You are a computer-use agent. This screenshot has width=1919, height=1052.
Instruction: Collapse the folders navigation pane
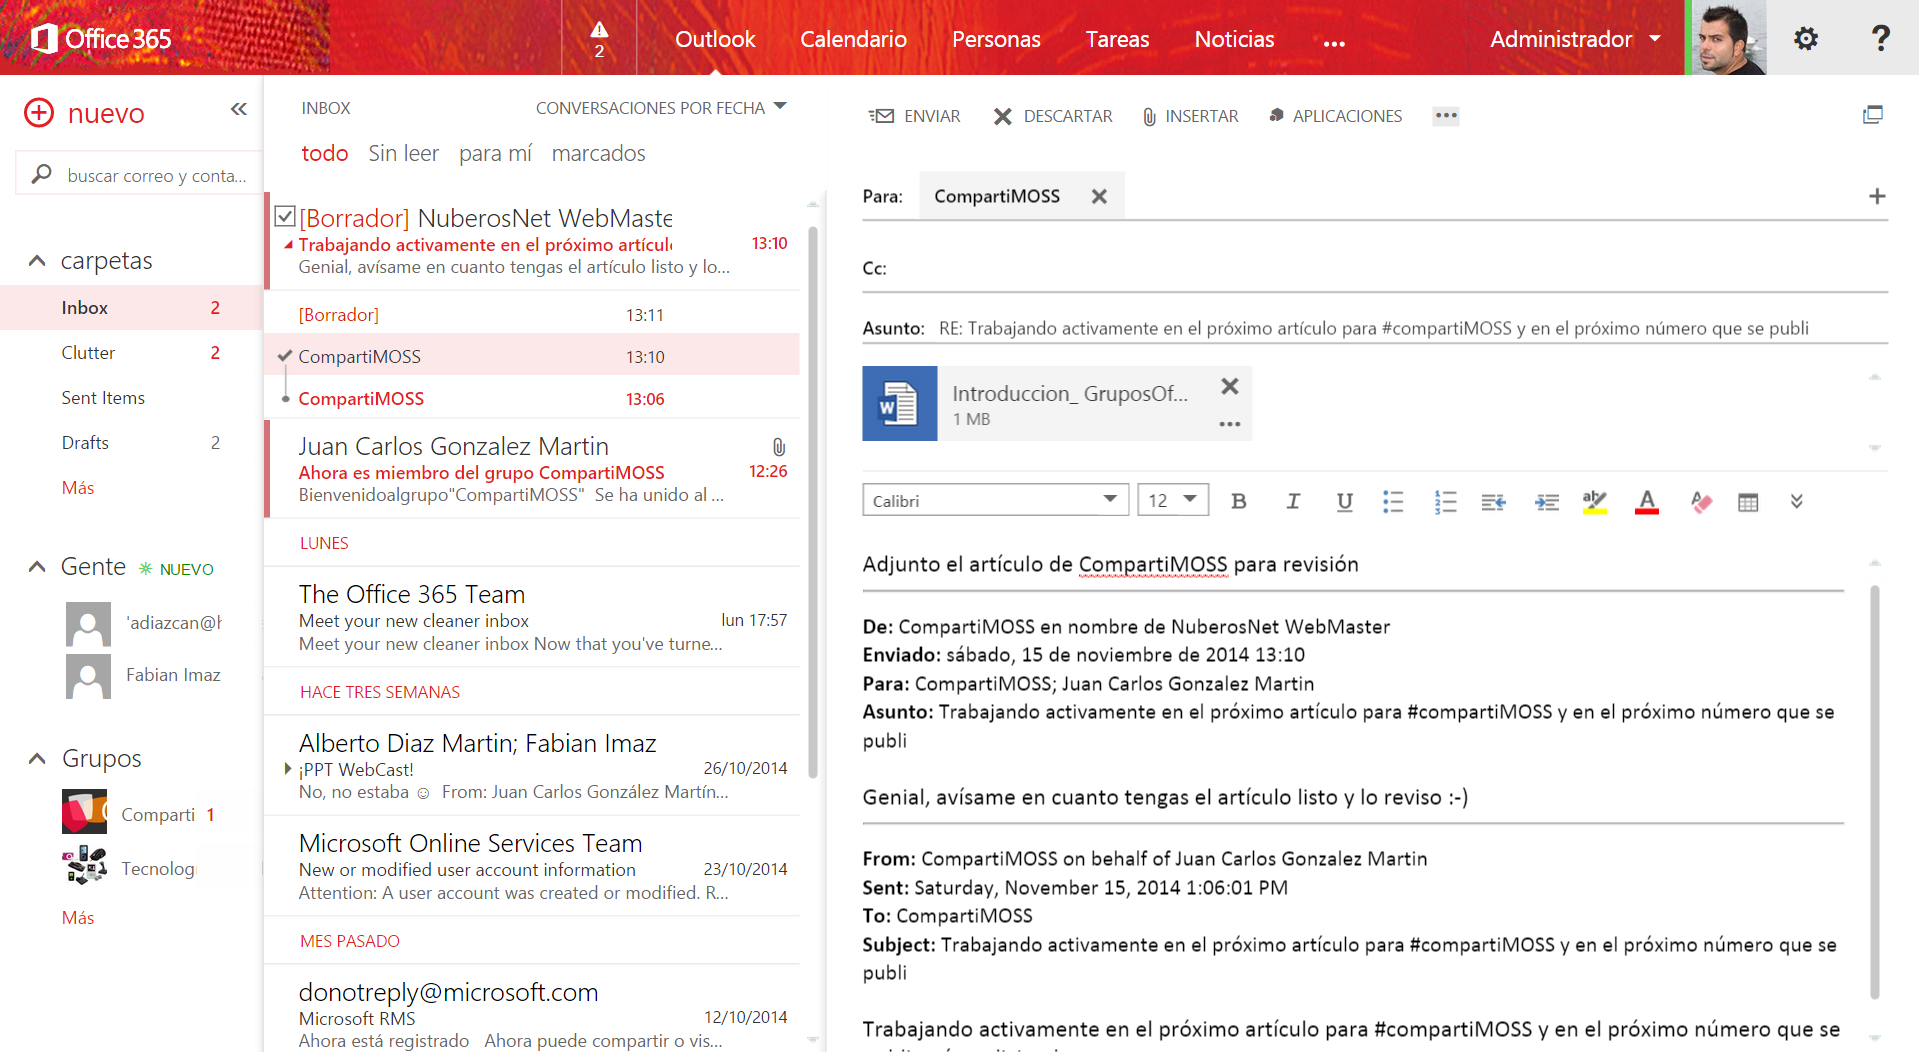click(x=238, y=110)
